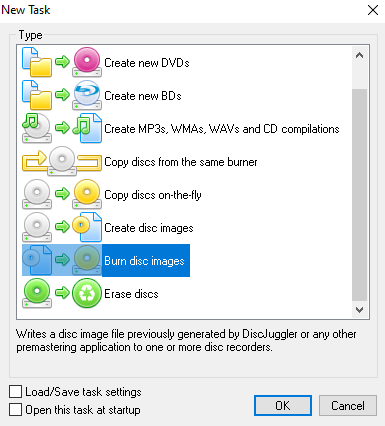
Task: Click the Erase discs recycle icon
Action: point(87,293)
